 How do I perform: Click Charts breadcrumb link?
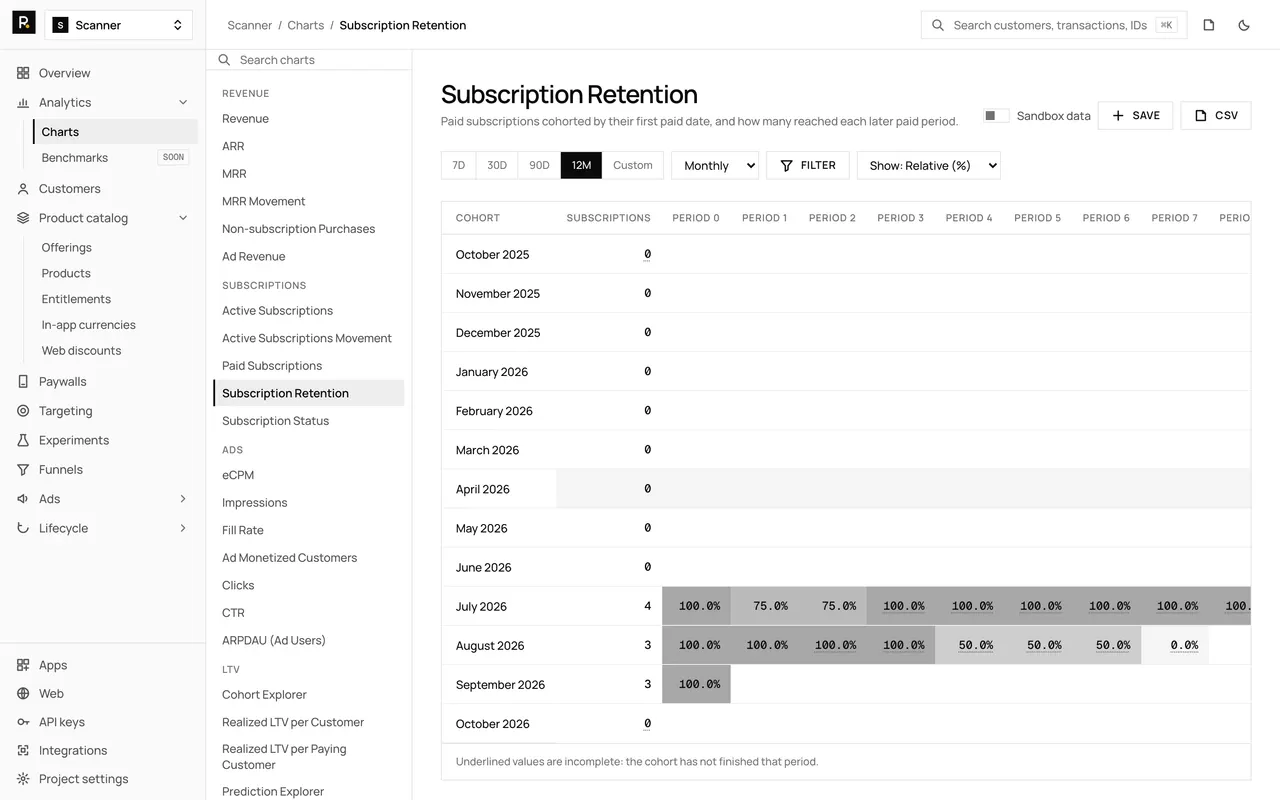[x=306, y=25]
